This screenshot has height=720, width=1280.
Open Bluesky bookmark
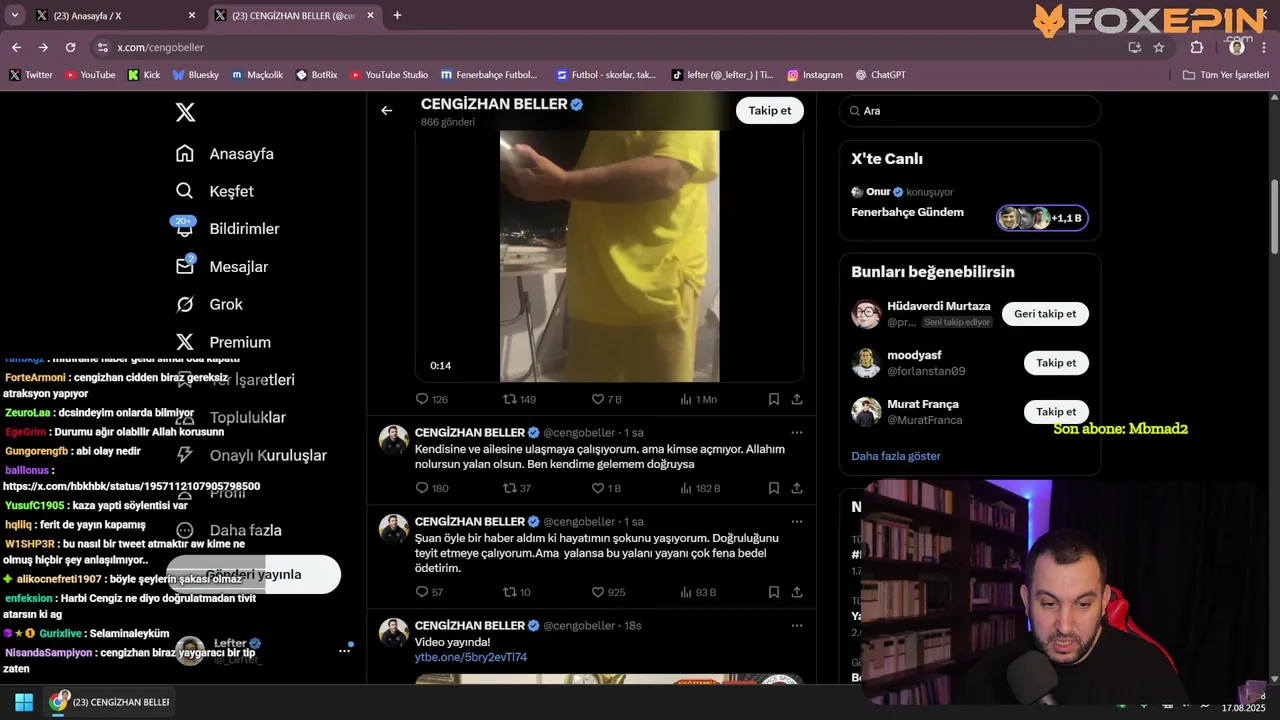(196, 75)
